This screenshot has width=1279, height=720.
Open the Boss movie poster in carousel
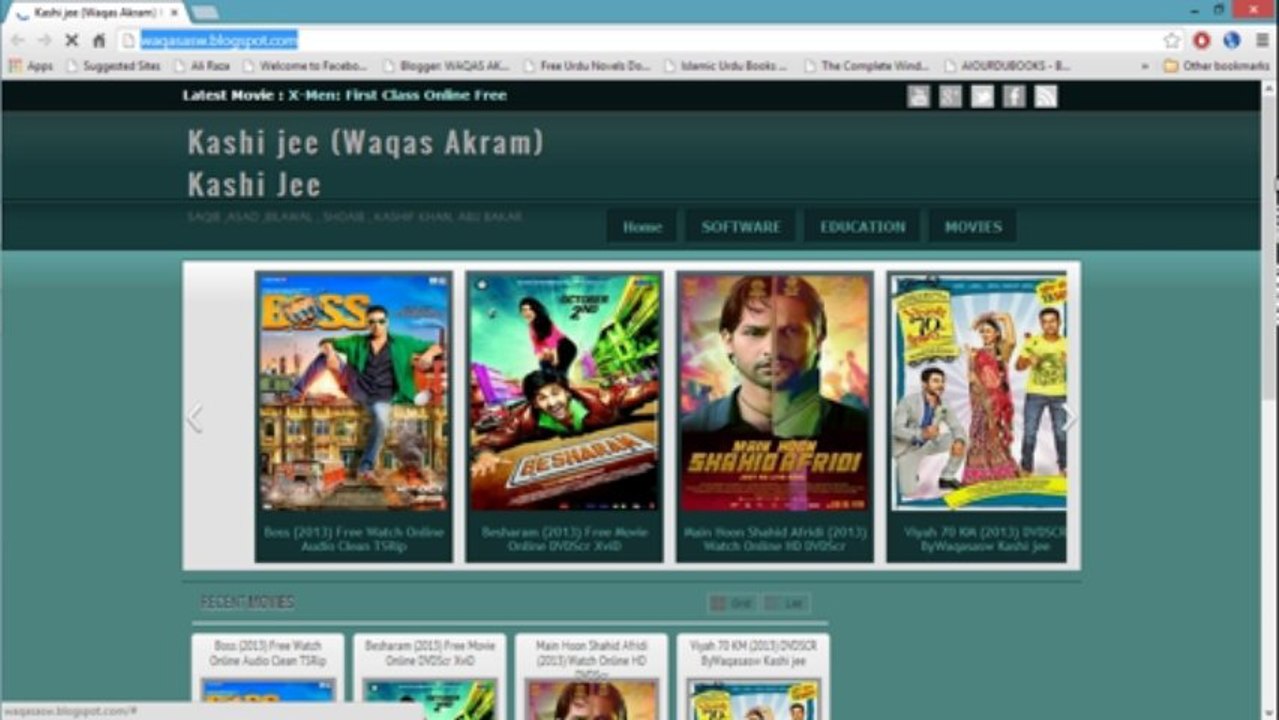point(354,392)
